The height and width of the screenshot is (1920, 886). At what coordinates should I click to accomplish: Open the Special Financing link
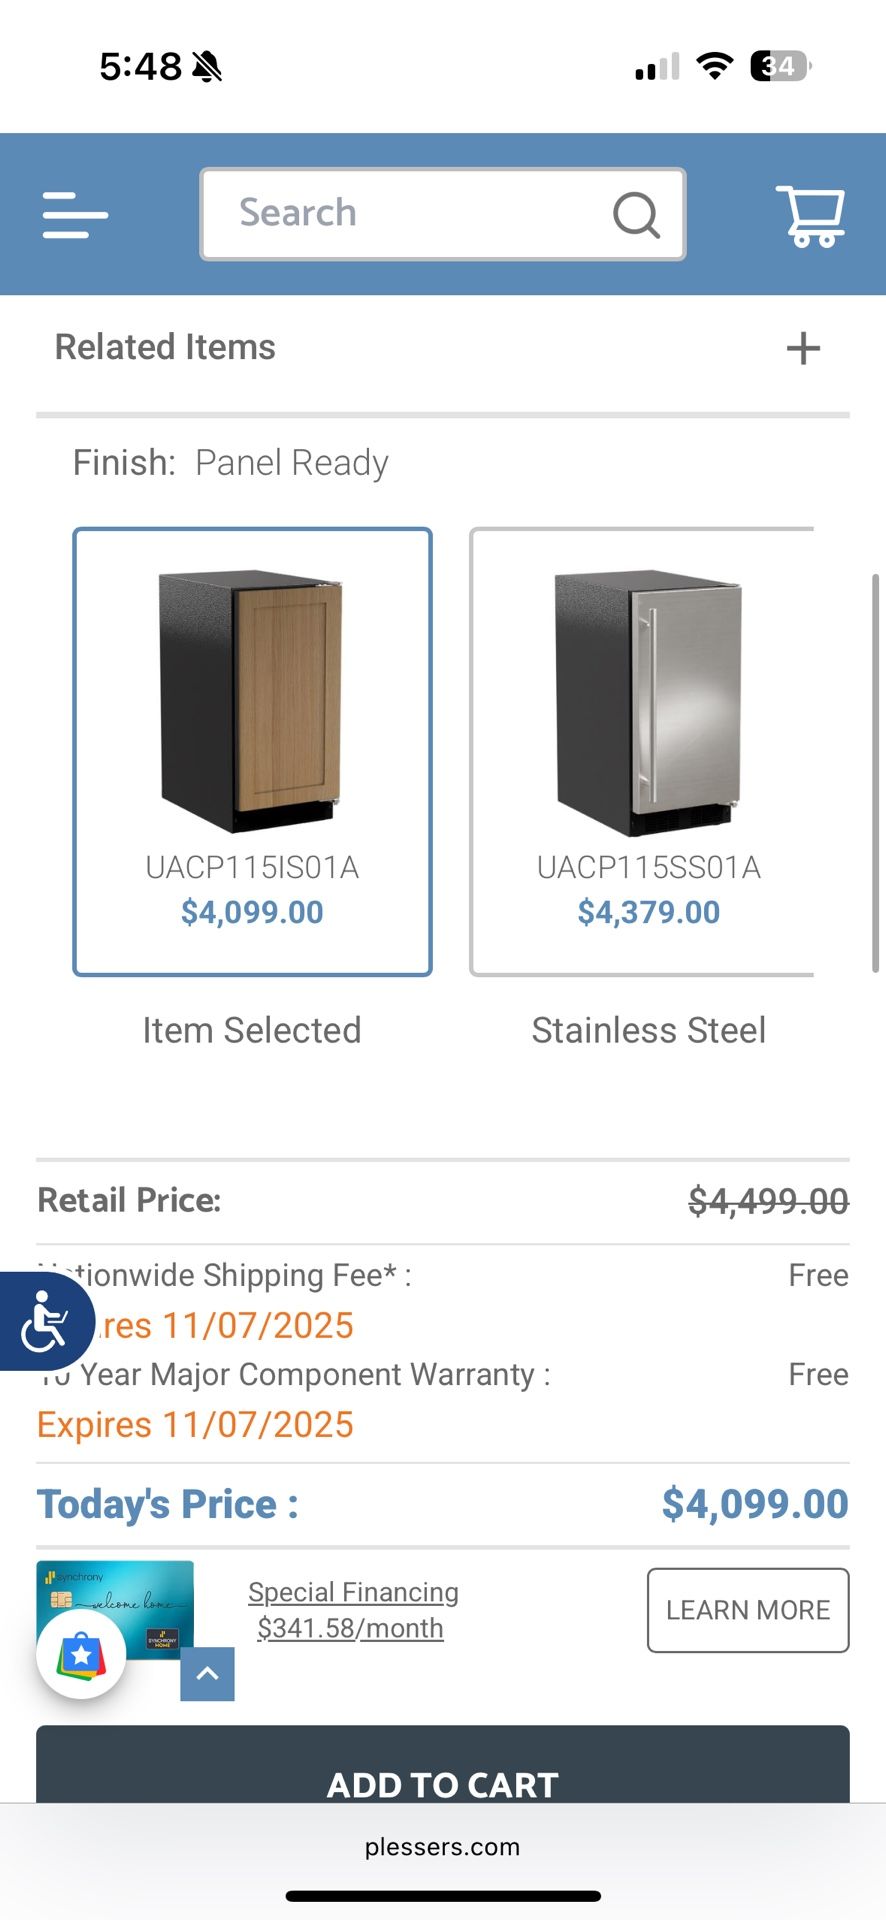coord(352,1592)
